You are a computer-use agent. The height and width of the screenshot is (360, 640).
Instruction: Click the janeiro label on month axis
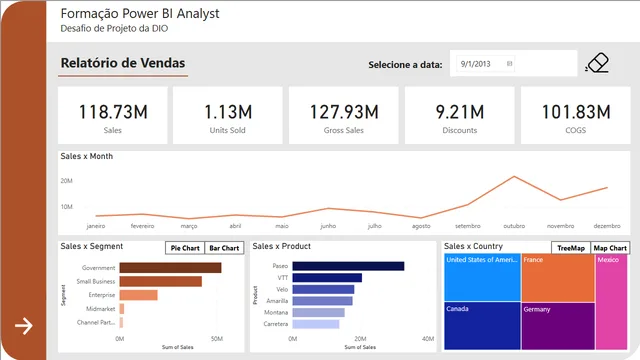click(x=96, y=226)
